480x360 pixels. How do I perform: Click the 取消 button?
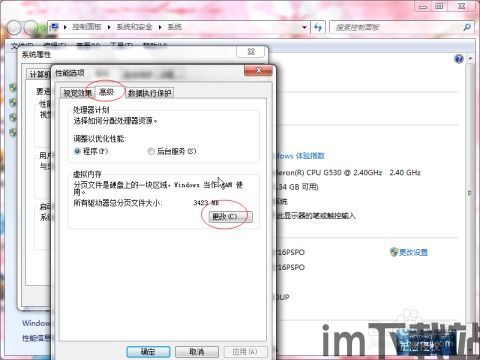[x=197, y=352]
